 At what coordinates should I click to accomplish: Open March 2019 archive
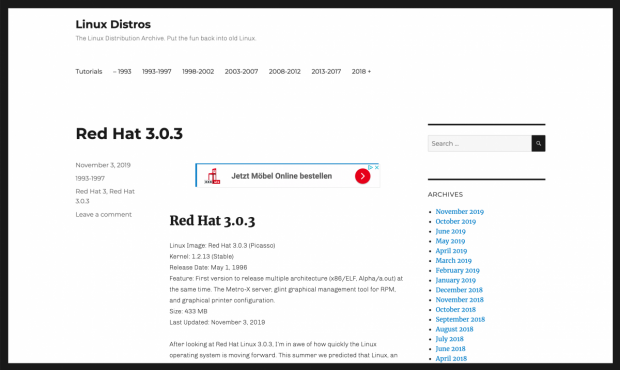pos(454,261)
